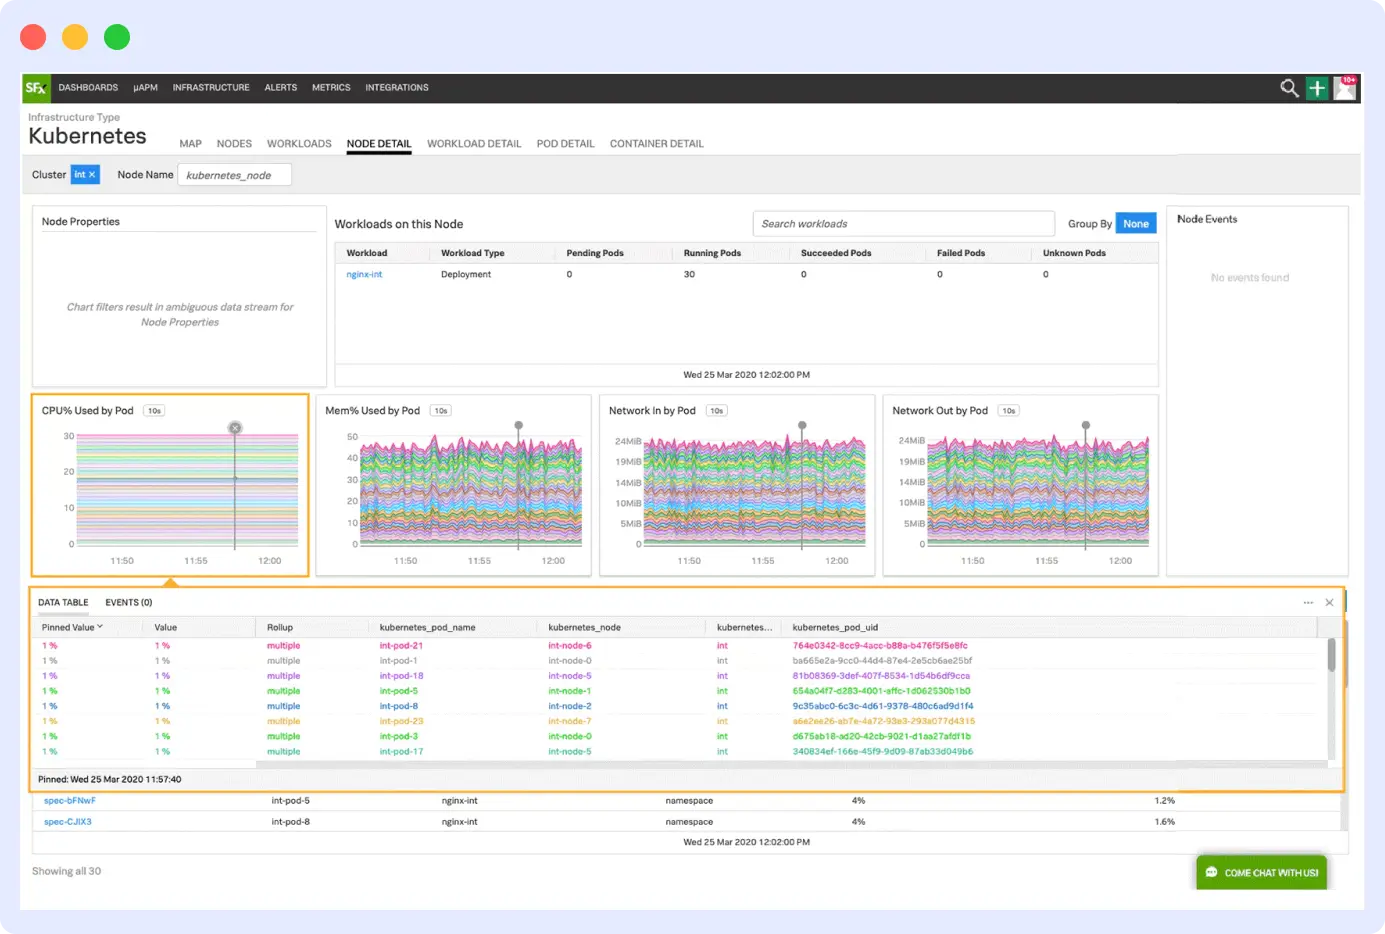Remove the int cluster filter chip
The height and width of the screenshot is (934, 1385).
click(94, 173)
